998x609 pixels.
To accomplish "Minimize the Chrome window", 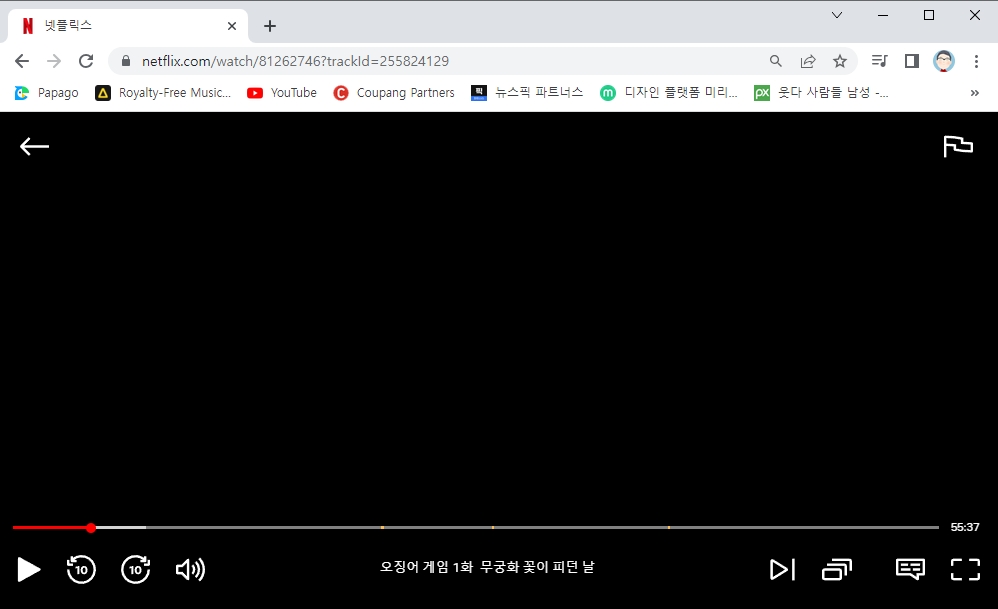I will (883, 15).
